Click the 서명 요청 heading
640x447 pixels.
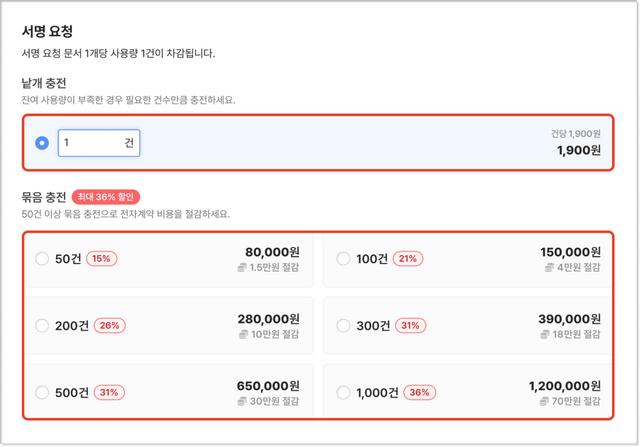[47, 31]
